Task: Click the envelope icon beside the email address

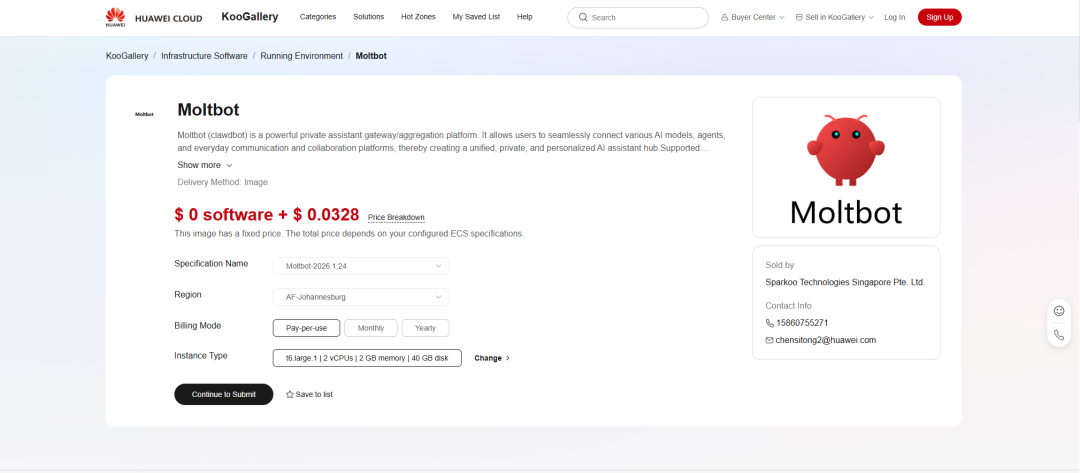Action: pos(769,340)
